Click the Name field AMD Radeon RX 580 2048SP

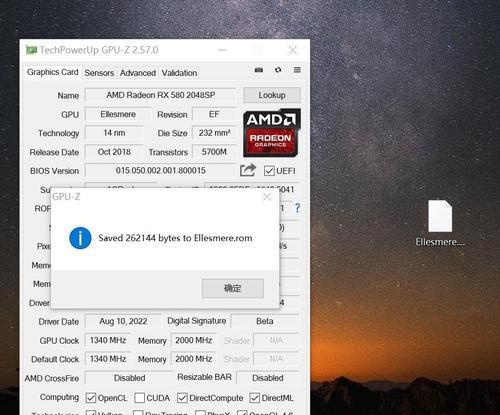[161, 95]
